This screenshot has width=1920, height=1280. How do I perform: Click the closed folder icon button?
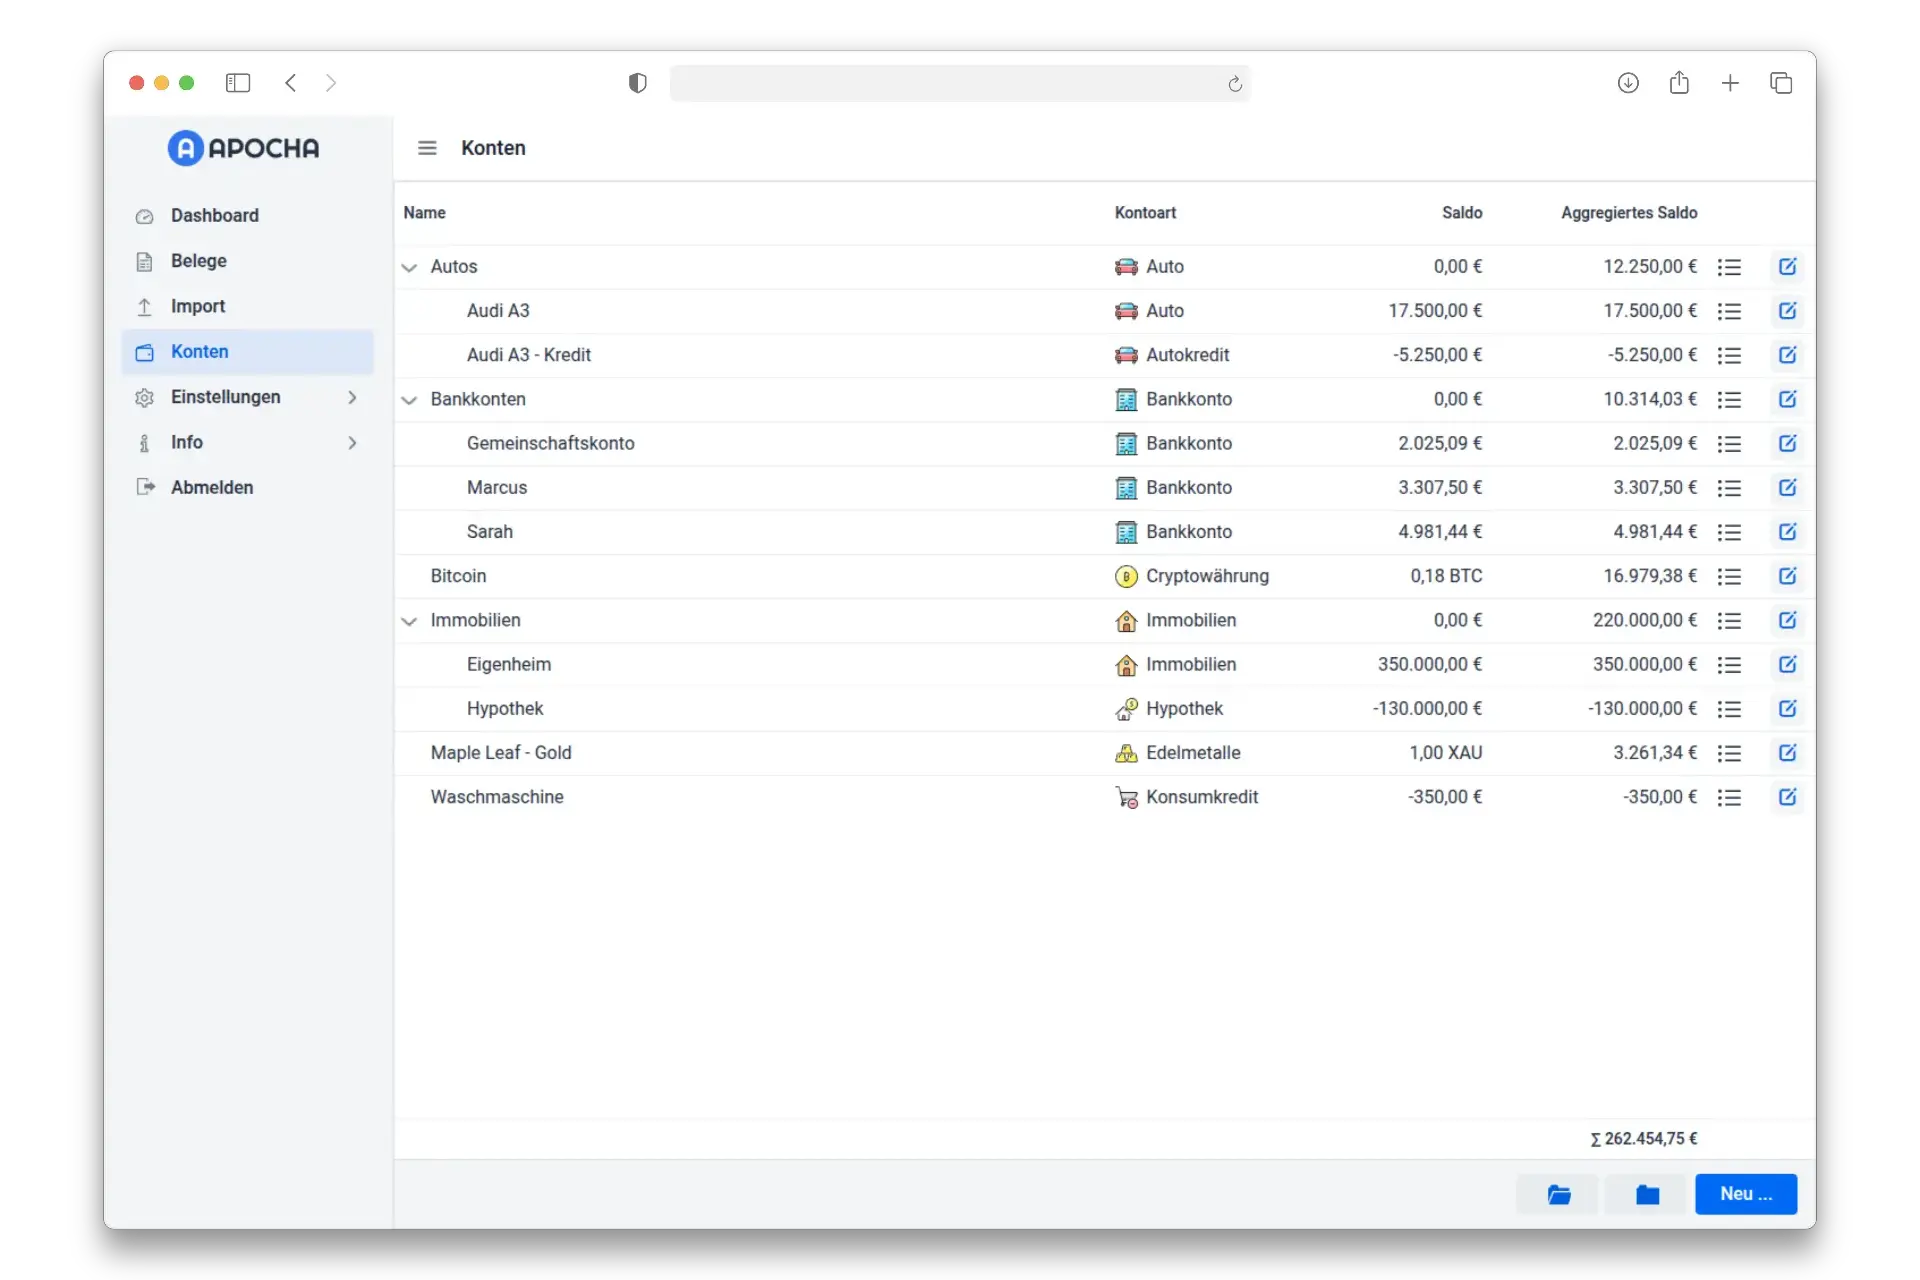point(1647,1194)
